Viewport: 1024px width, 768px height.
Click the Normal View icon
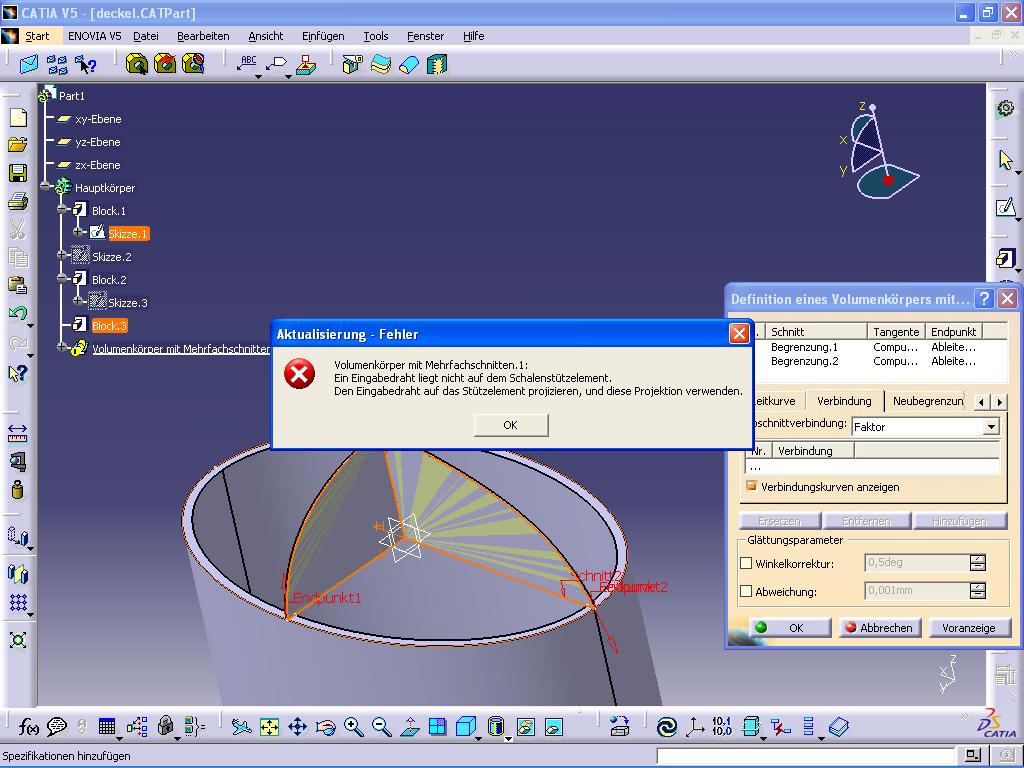tap(409, 726)
